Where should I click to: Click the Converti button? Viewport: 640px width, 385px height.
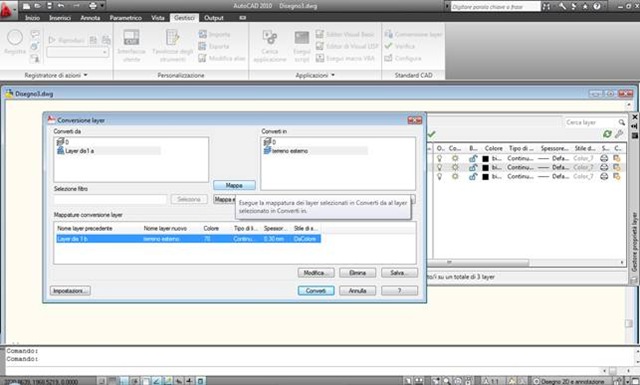tap(316, 291)
